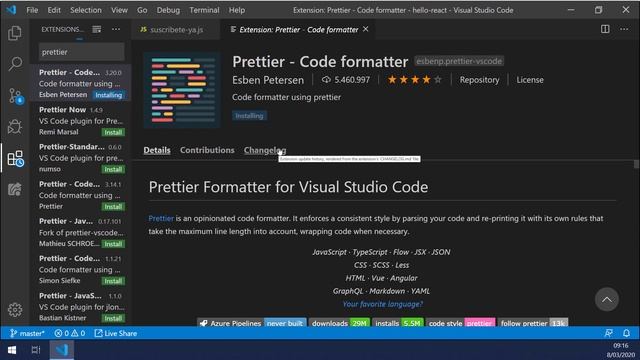
Task: Click the clock in system tray
Action: pos(620,350)
